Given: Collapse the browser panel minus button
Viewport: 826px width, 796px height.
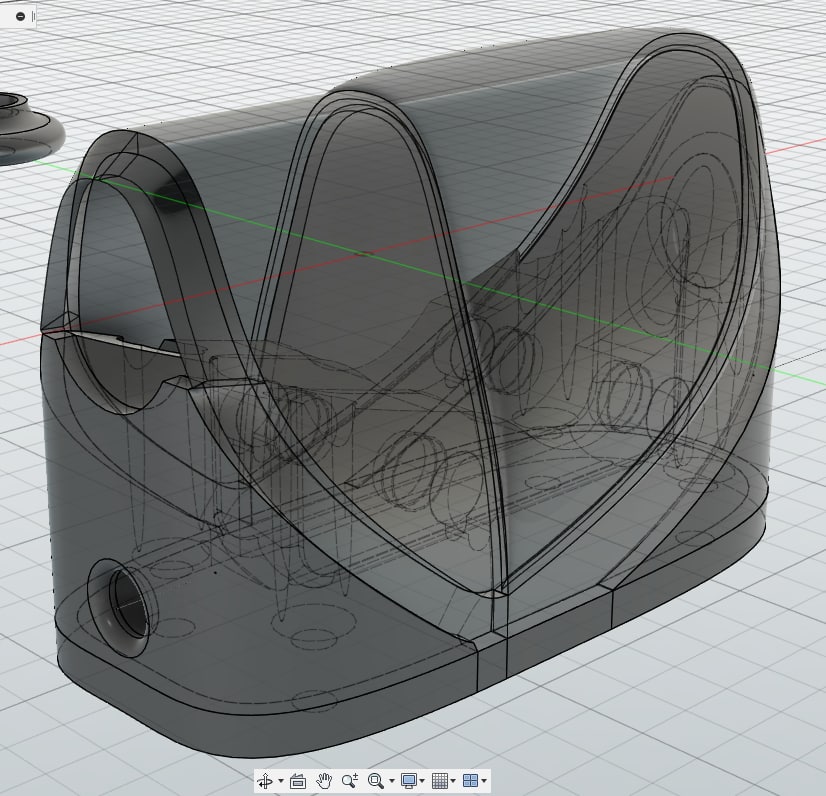Looking at the screenshot, I should [x=20, y=16].
